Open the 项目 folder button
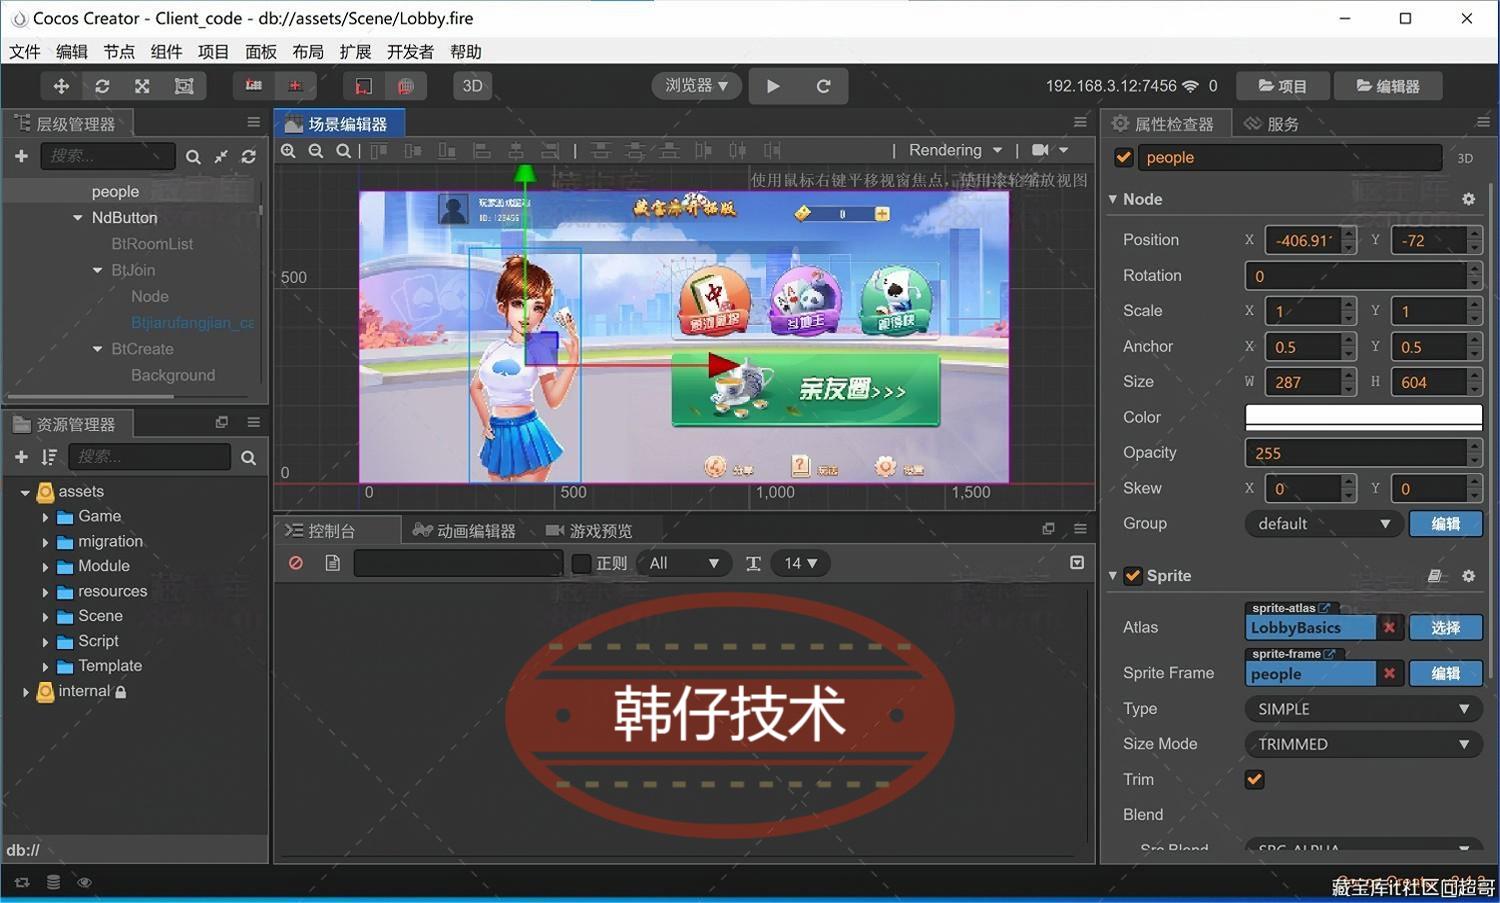1500x903 pixels. coord(1282,86)
